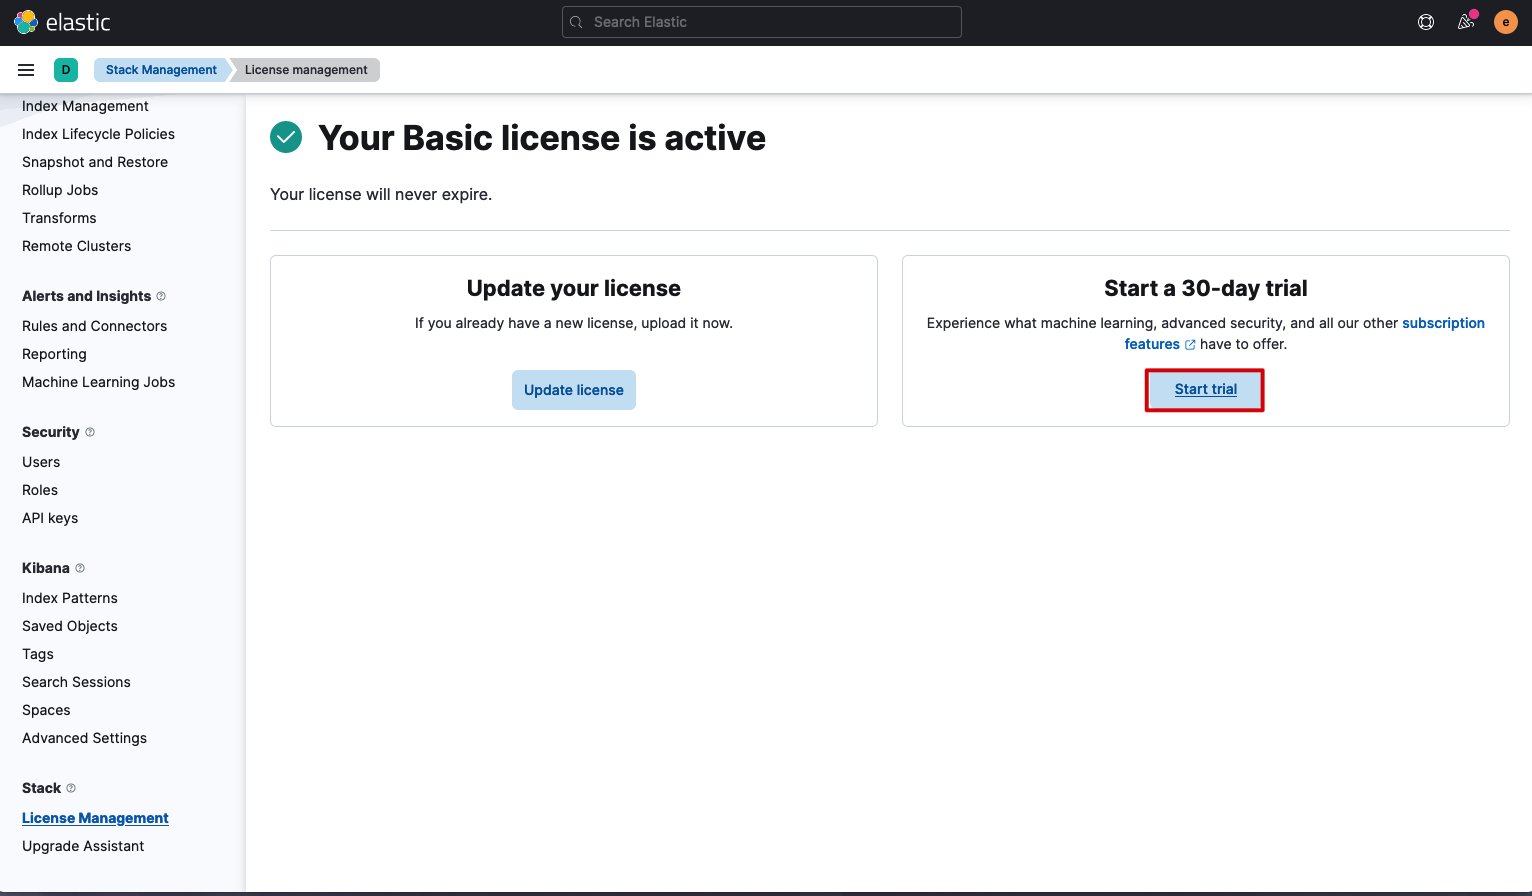Screen dimensions: 1532x896
Task: Go to Snapshot and Restore
Action: coord(95,162)
